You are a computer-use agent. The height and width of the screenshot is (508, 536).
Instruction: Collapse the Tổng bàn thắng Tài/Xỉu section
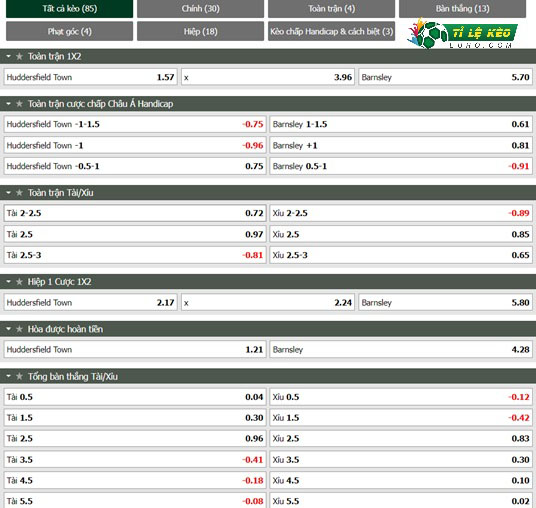[x=9, y=376]
